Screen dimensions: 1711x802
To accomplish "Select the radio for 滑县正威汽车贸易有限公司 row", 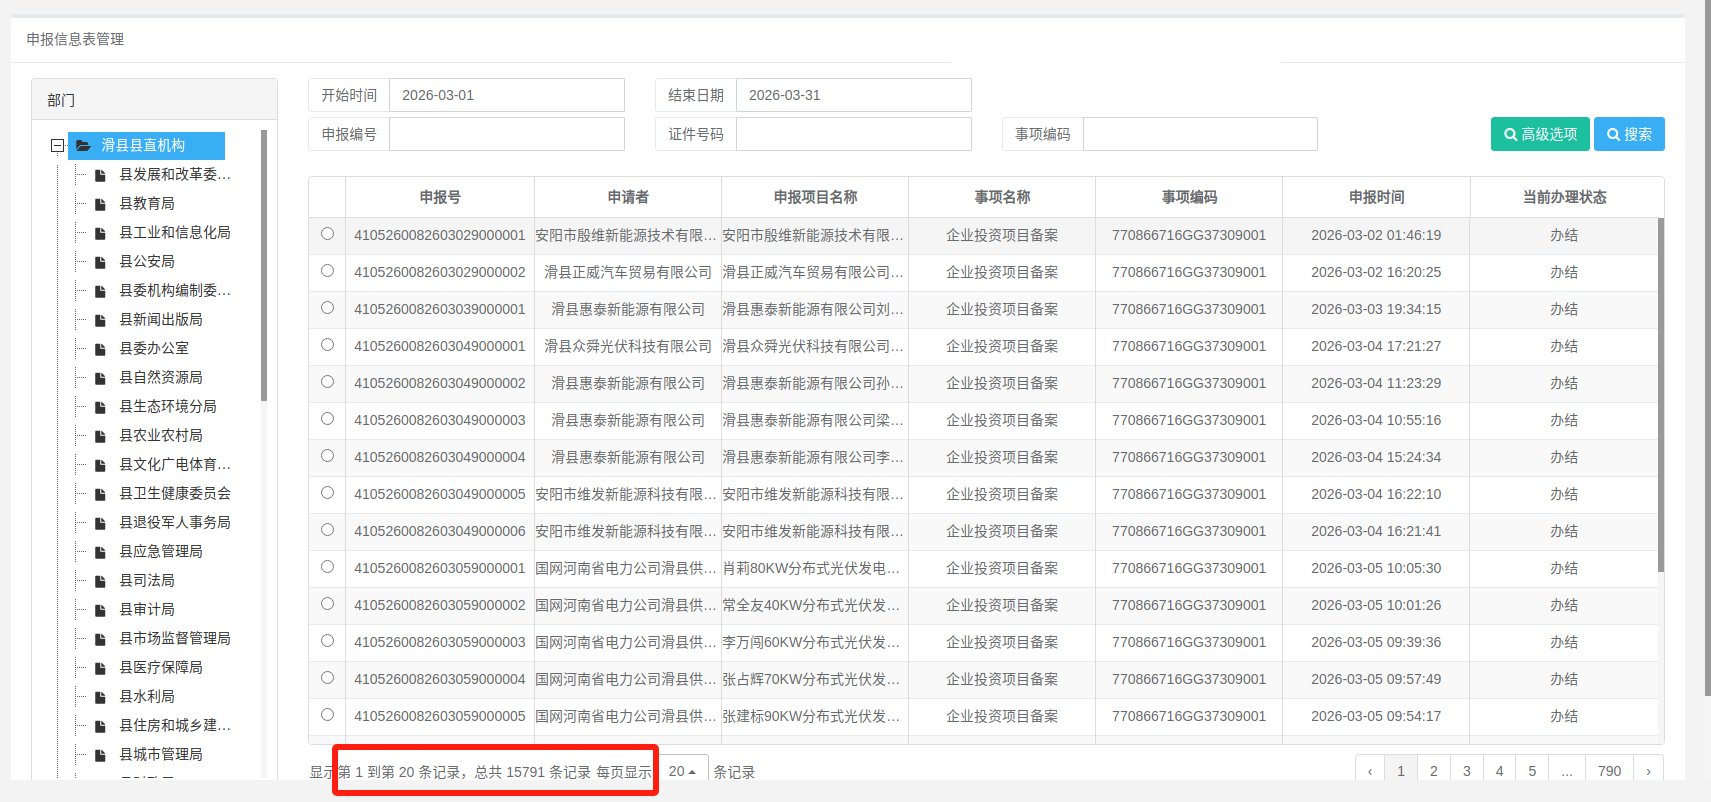I will point(327,271).
